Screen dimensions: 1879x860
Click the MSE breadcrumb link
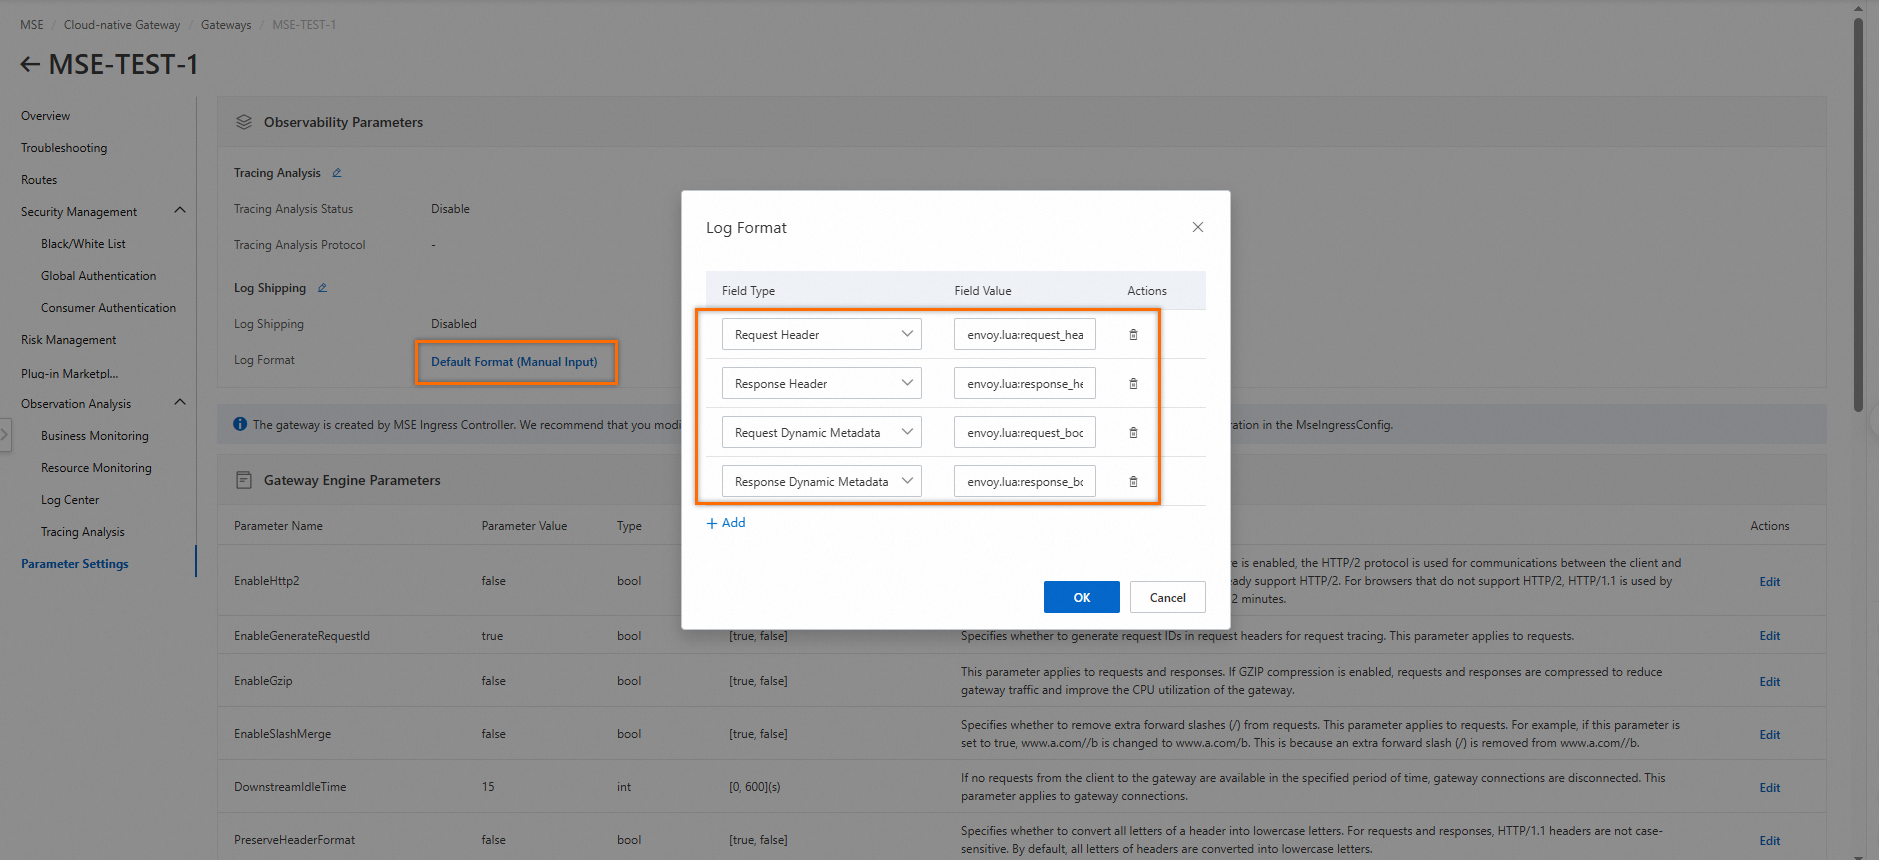pos(32,25)
